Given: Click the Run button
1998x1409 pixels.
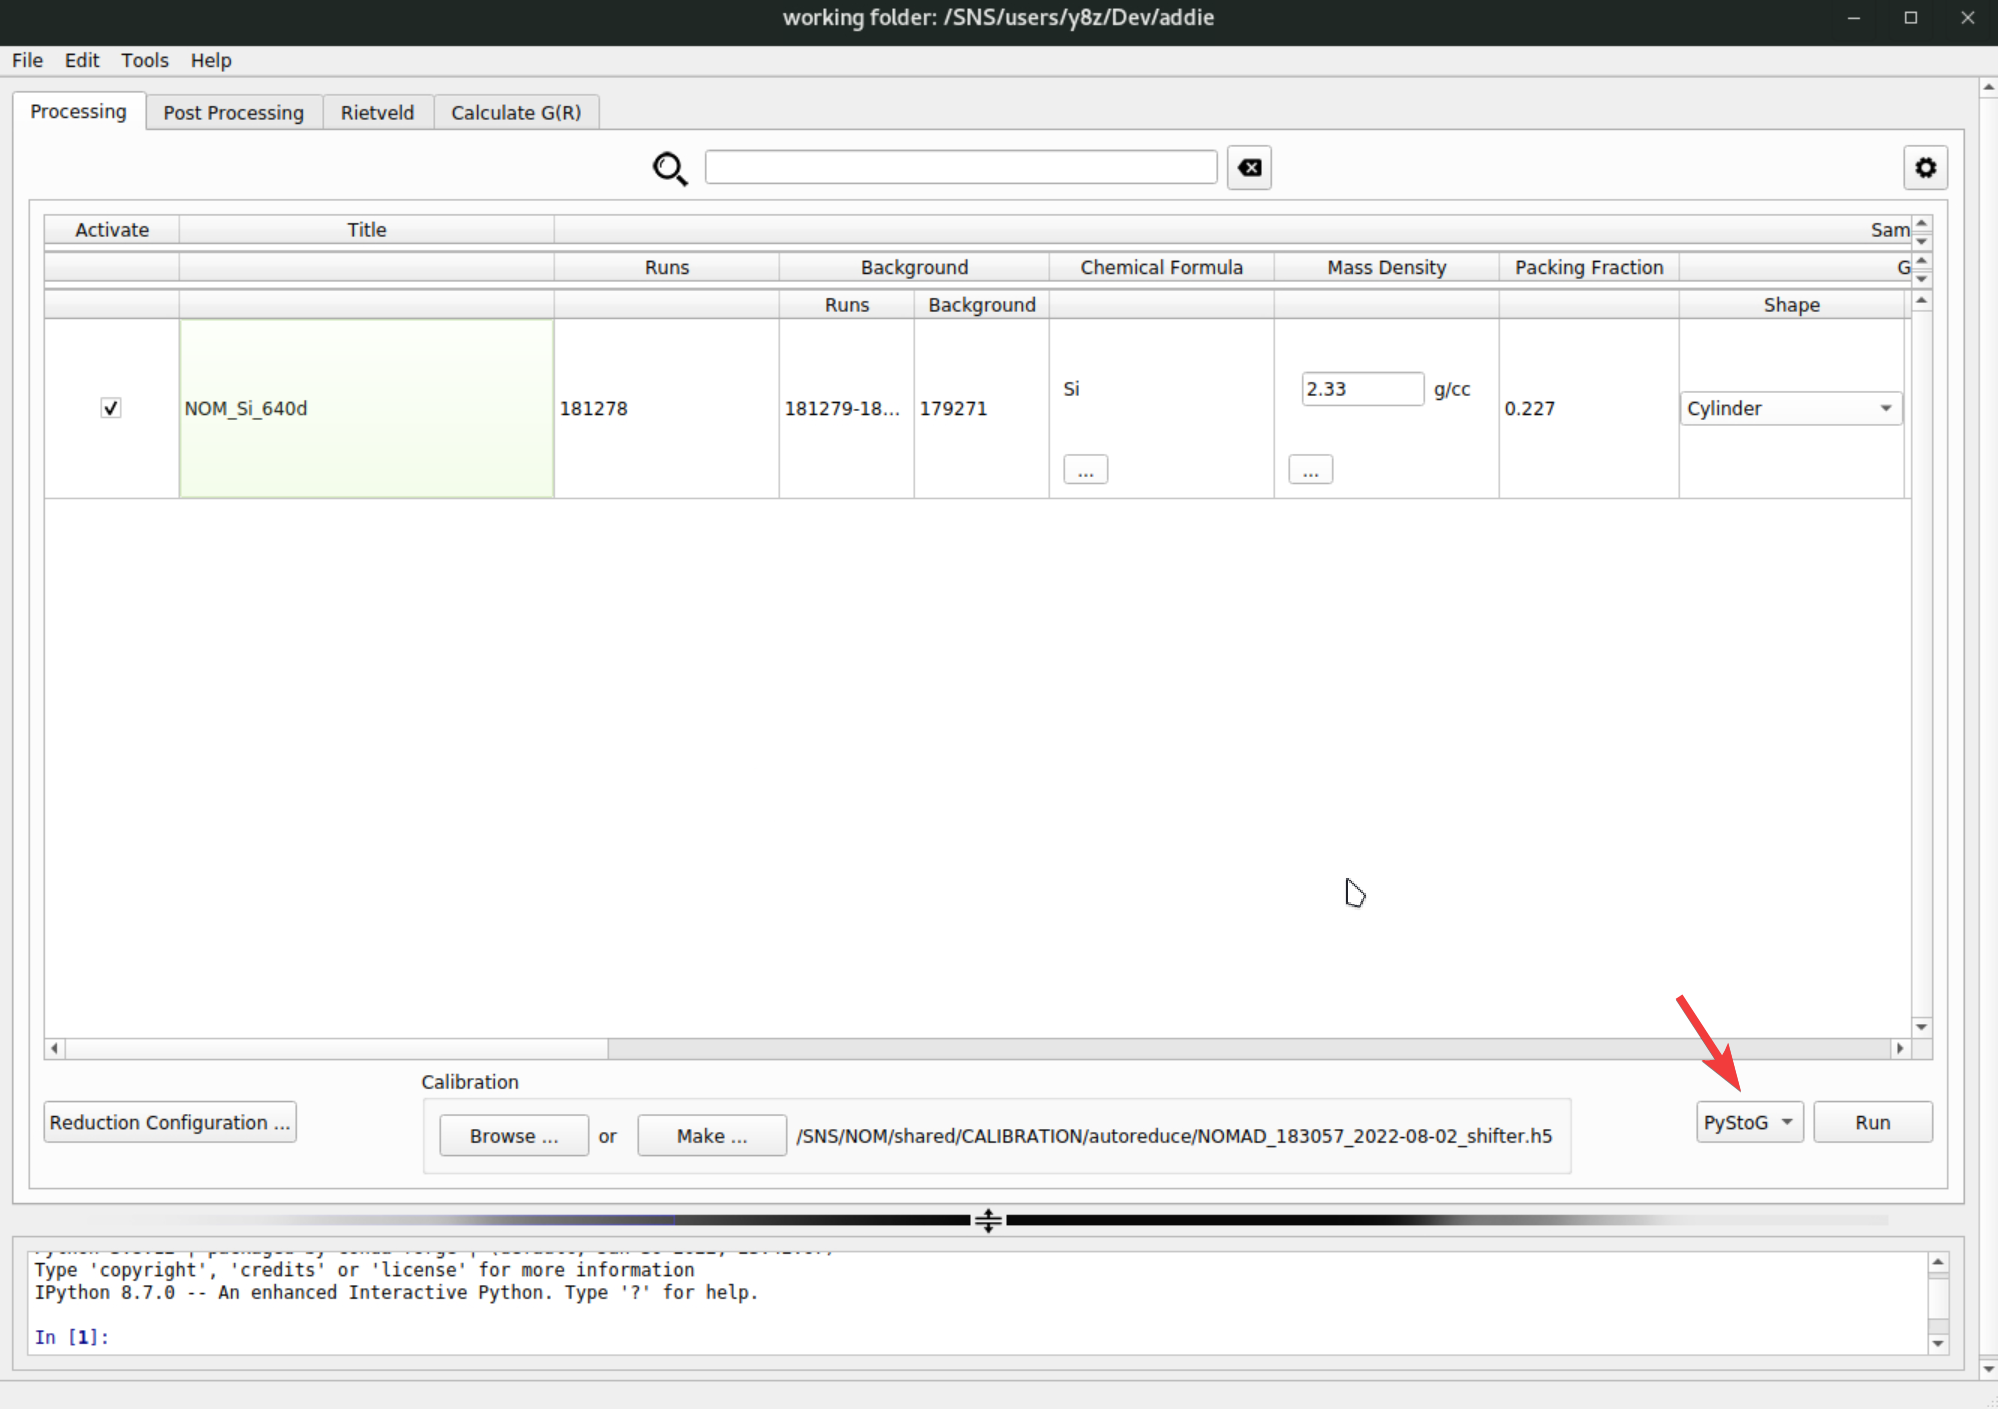Looking at the screenshot, I should [1872, 1122].
